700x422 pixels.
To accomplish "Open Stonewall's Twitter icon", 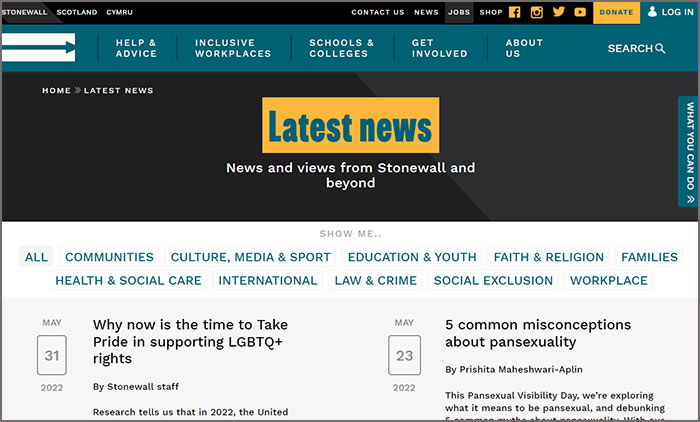I will point(558,12).
